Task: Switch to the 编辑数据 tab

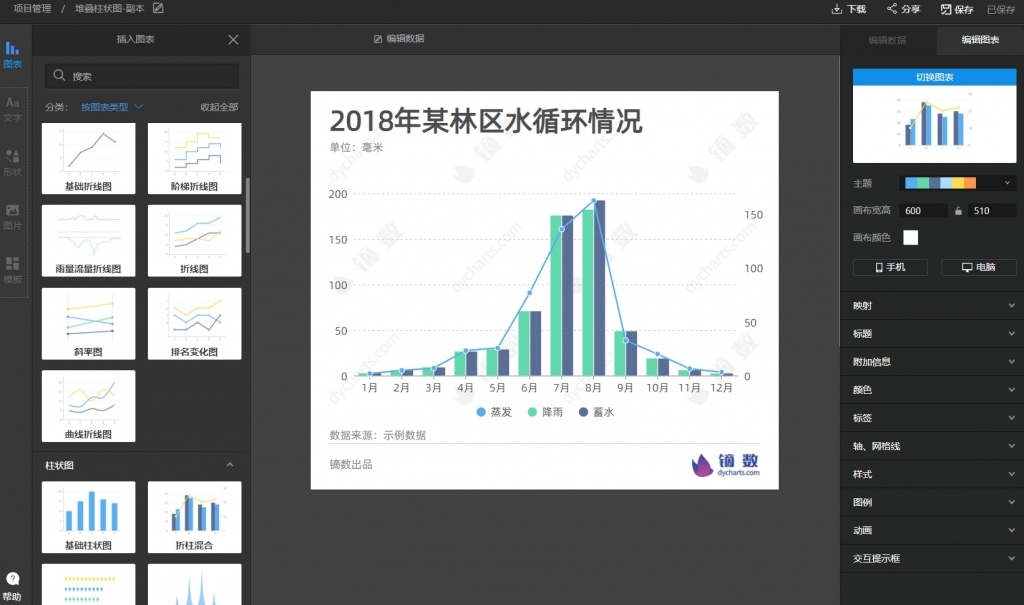Action: point(890,41)
